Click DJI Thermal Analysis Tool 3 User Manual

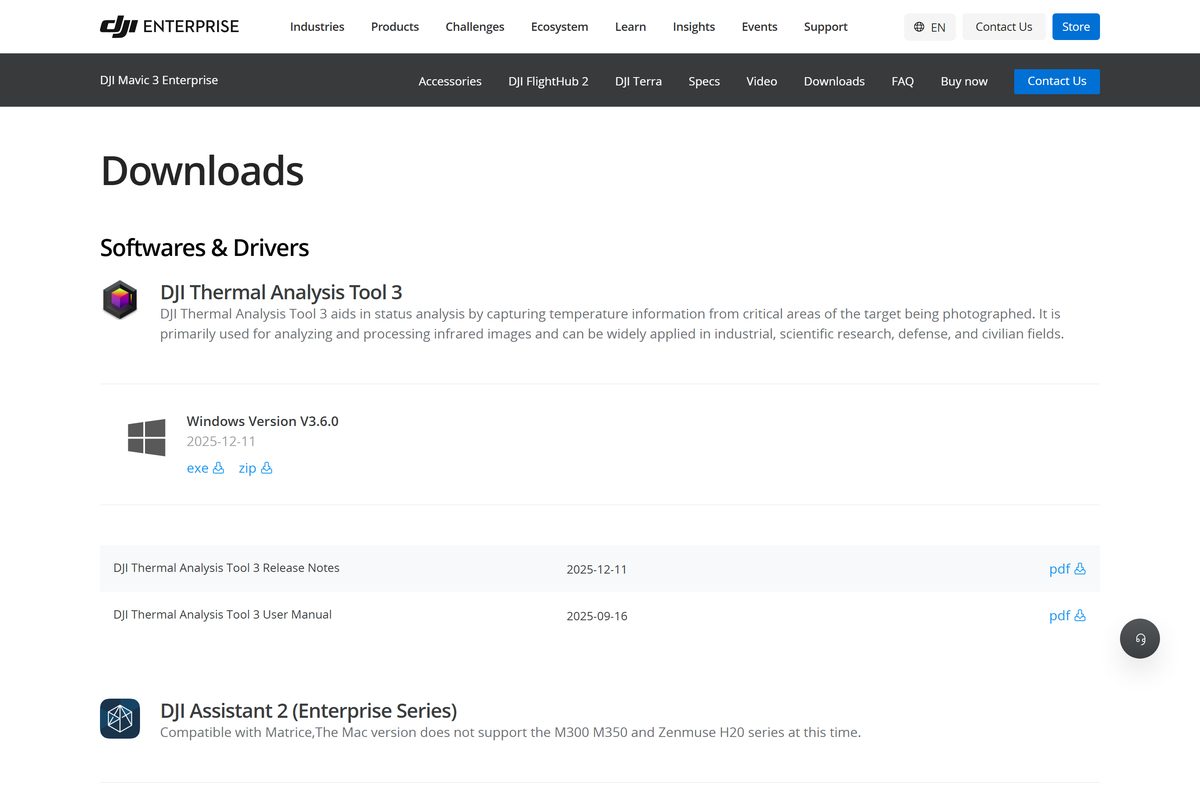(222, 615)
